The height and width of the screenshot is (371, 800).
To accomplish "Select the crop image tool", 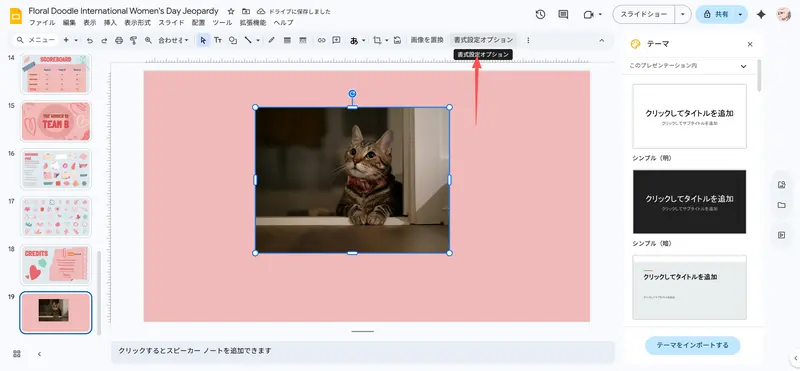I will [378, 40].
